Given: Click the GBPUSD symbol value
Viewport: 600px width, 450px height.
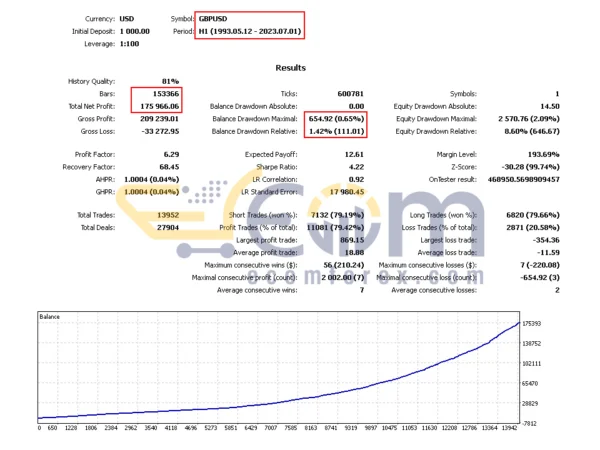Looking at the screenshot, I should click(x=239, y=19).
